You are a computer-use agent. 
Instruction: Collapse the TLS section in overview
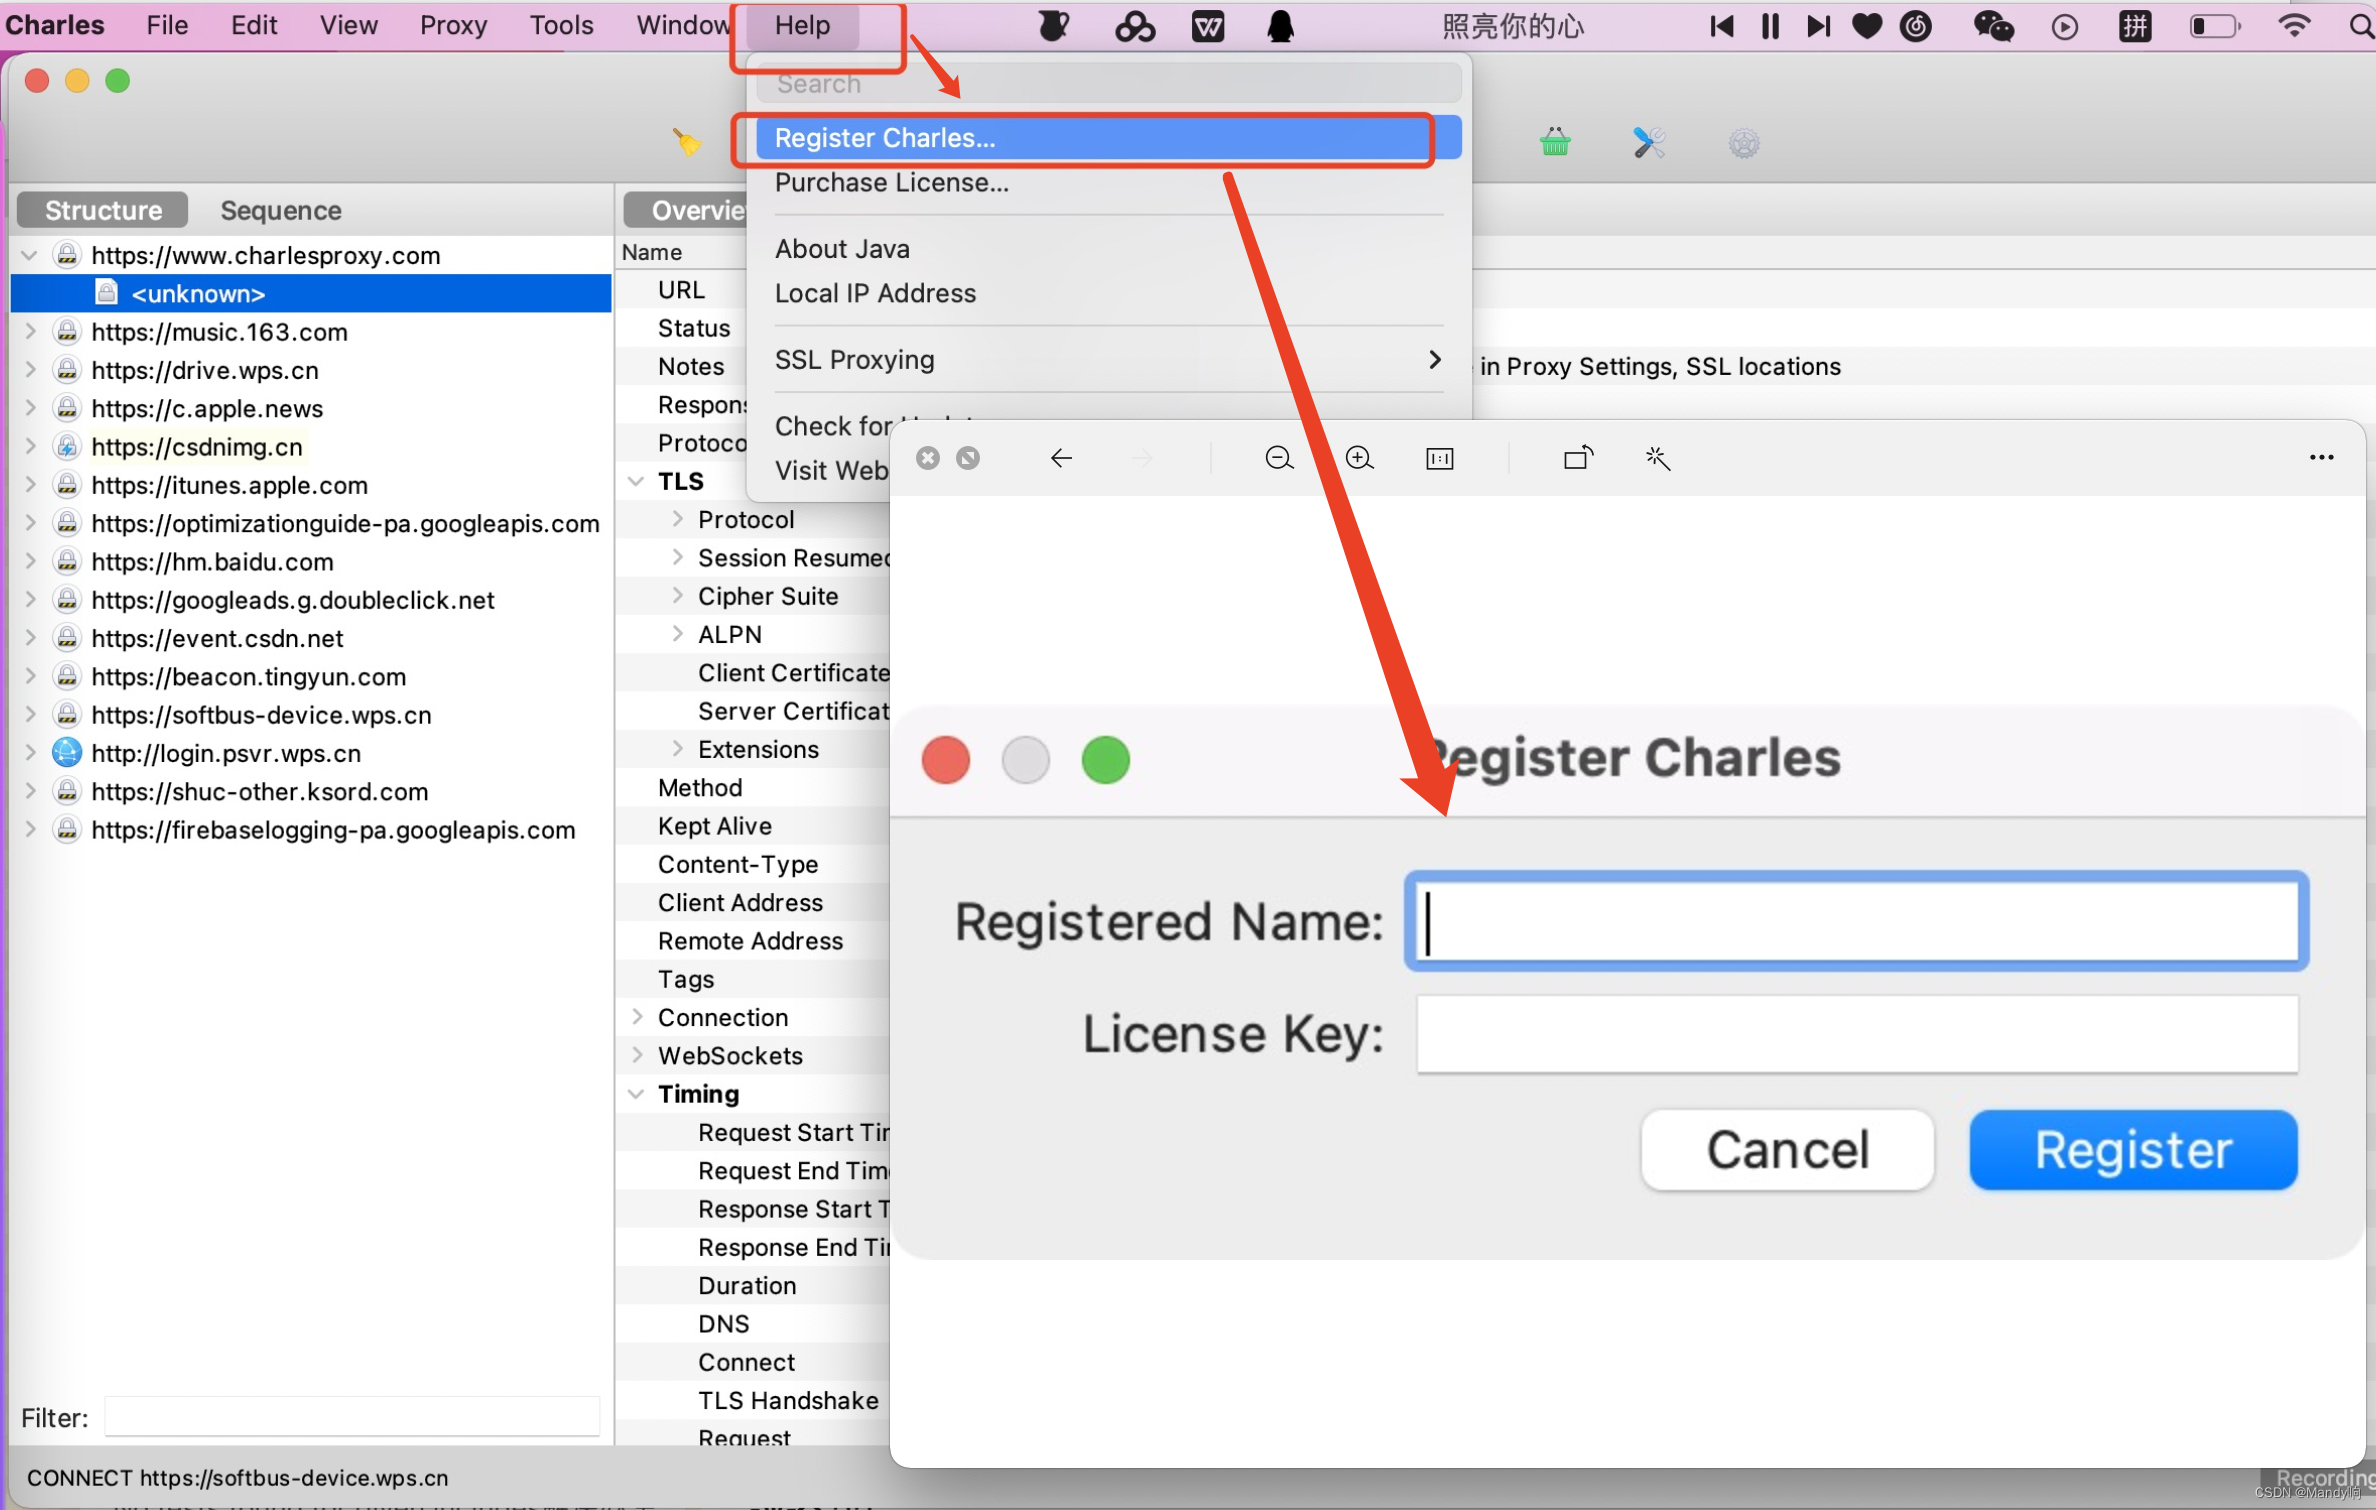[636, 481]
